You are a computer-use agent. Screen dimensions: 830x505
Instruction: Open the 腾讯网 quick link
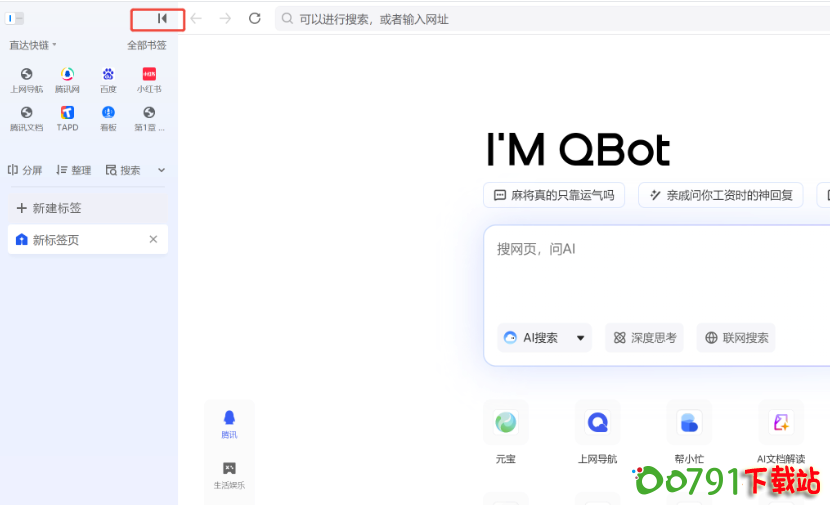[x=68, y=74]
